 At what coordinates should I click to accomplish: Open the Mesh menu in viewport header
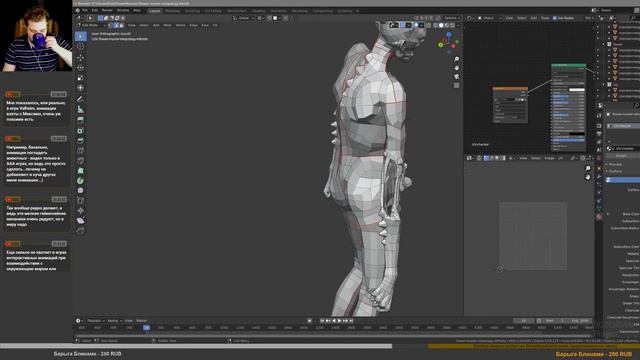coord(167,25)
